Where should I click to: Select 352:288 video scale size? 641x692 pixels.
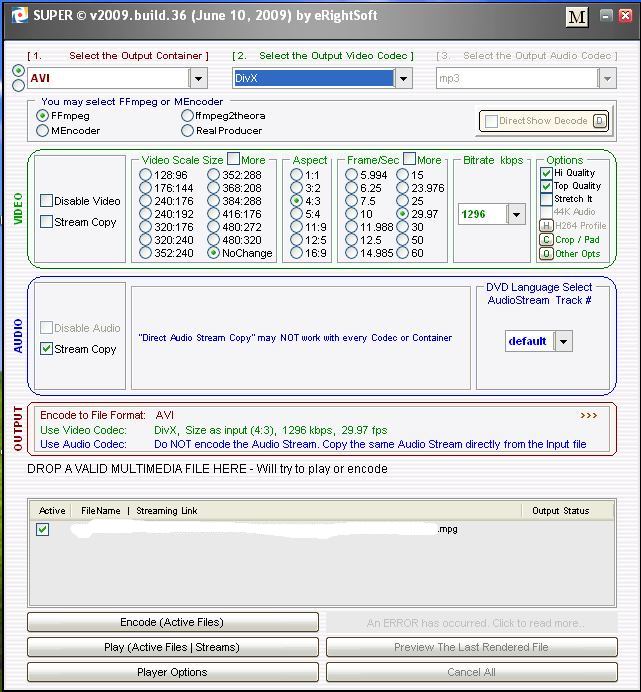(213, 175)
